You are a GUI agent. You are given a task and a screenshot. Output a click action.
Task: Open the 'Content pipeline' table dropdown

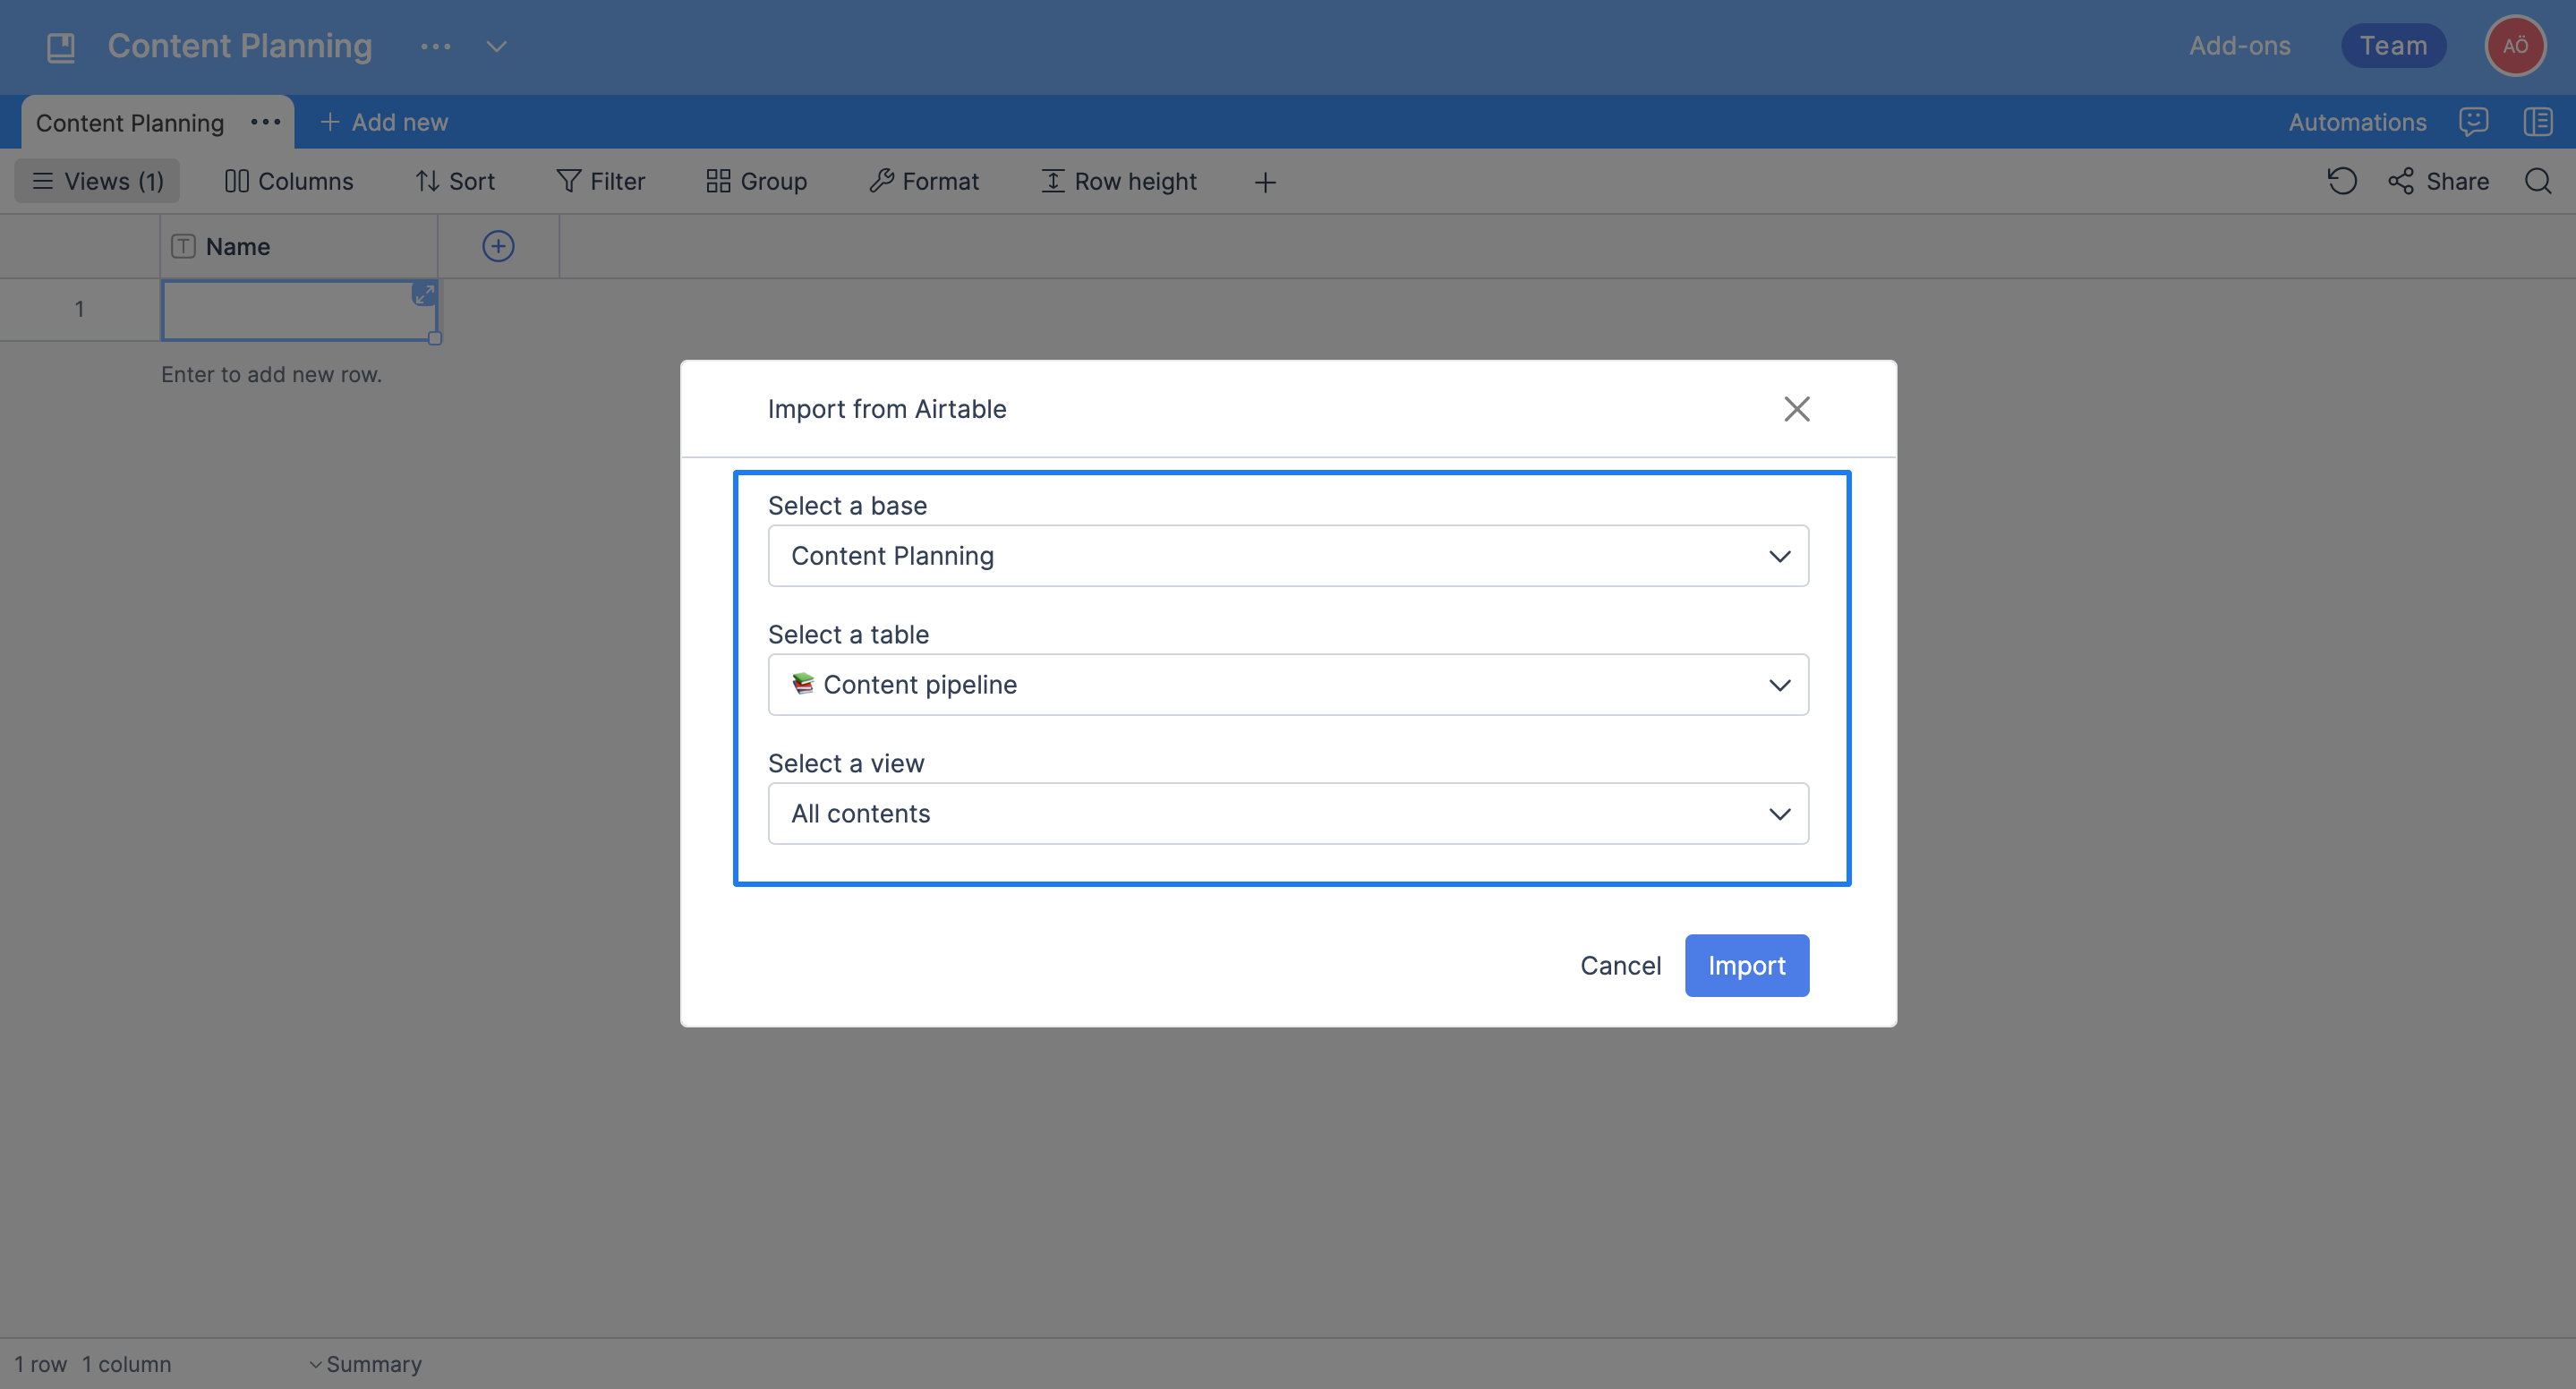pos(1287,684)
